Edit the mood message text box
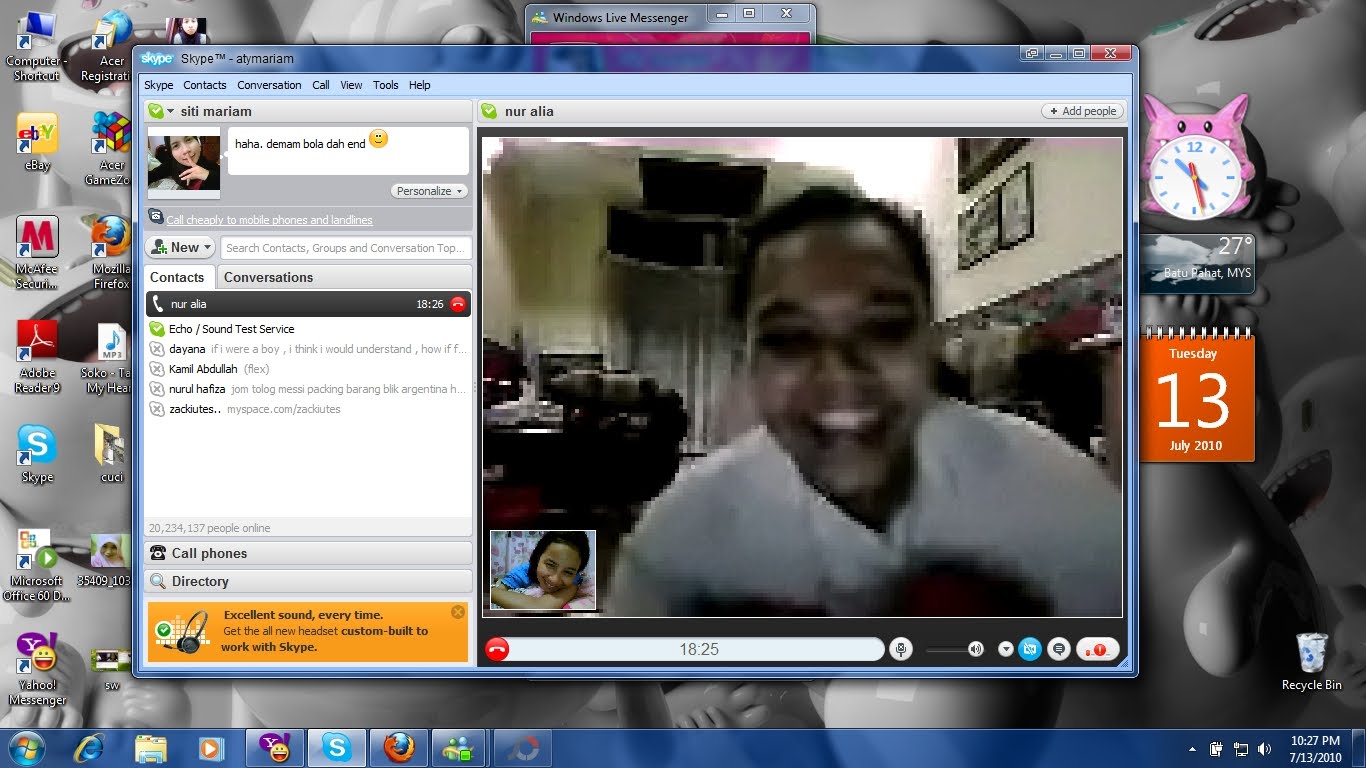This screenshot has width=1366, height=768. [348, 151]
